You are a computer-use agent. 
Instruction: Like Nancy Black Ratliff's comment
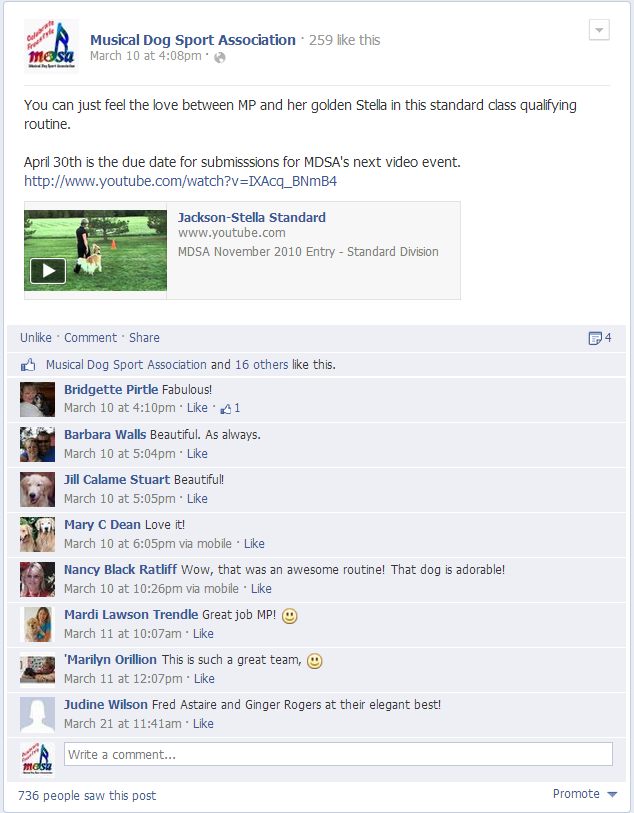pos(261,589)
